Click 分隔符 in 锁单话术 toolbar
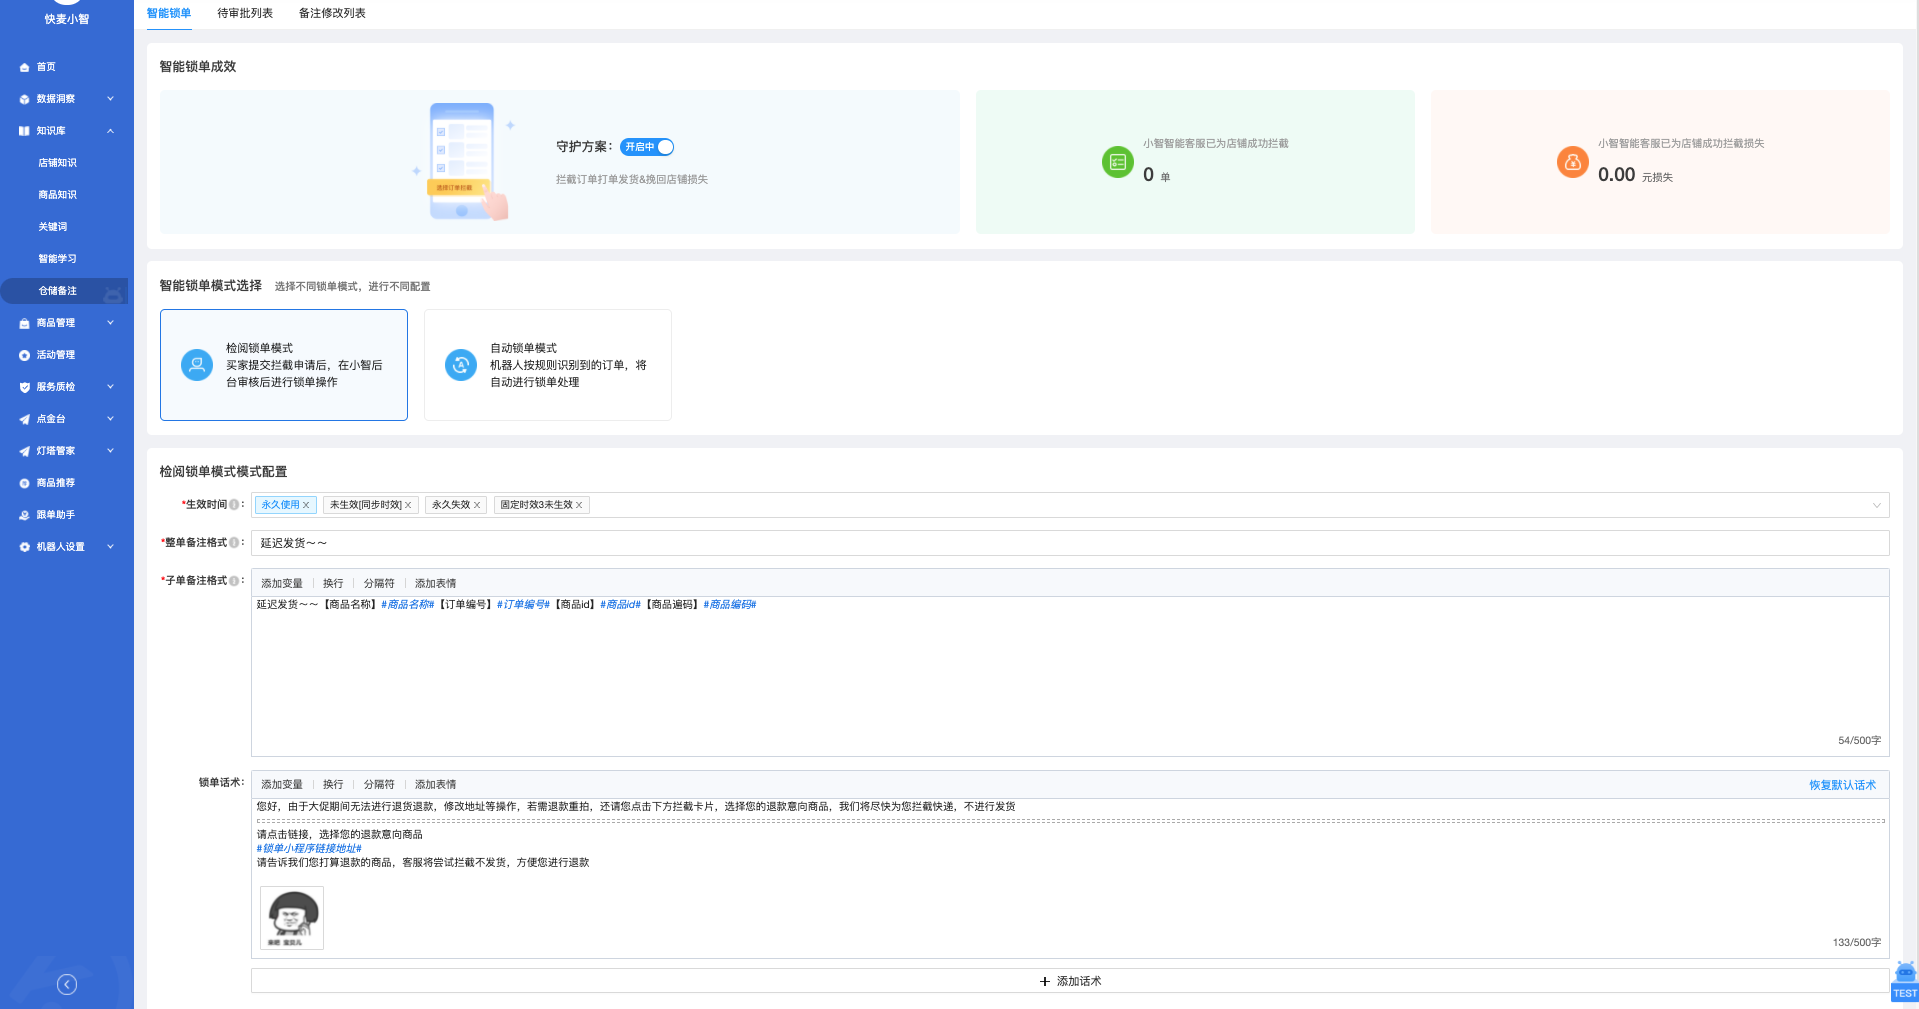The width and height of the screenshot is (1919, 1009). point(379,784)
